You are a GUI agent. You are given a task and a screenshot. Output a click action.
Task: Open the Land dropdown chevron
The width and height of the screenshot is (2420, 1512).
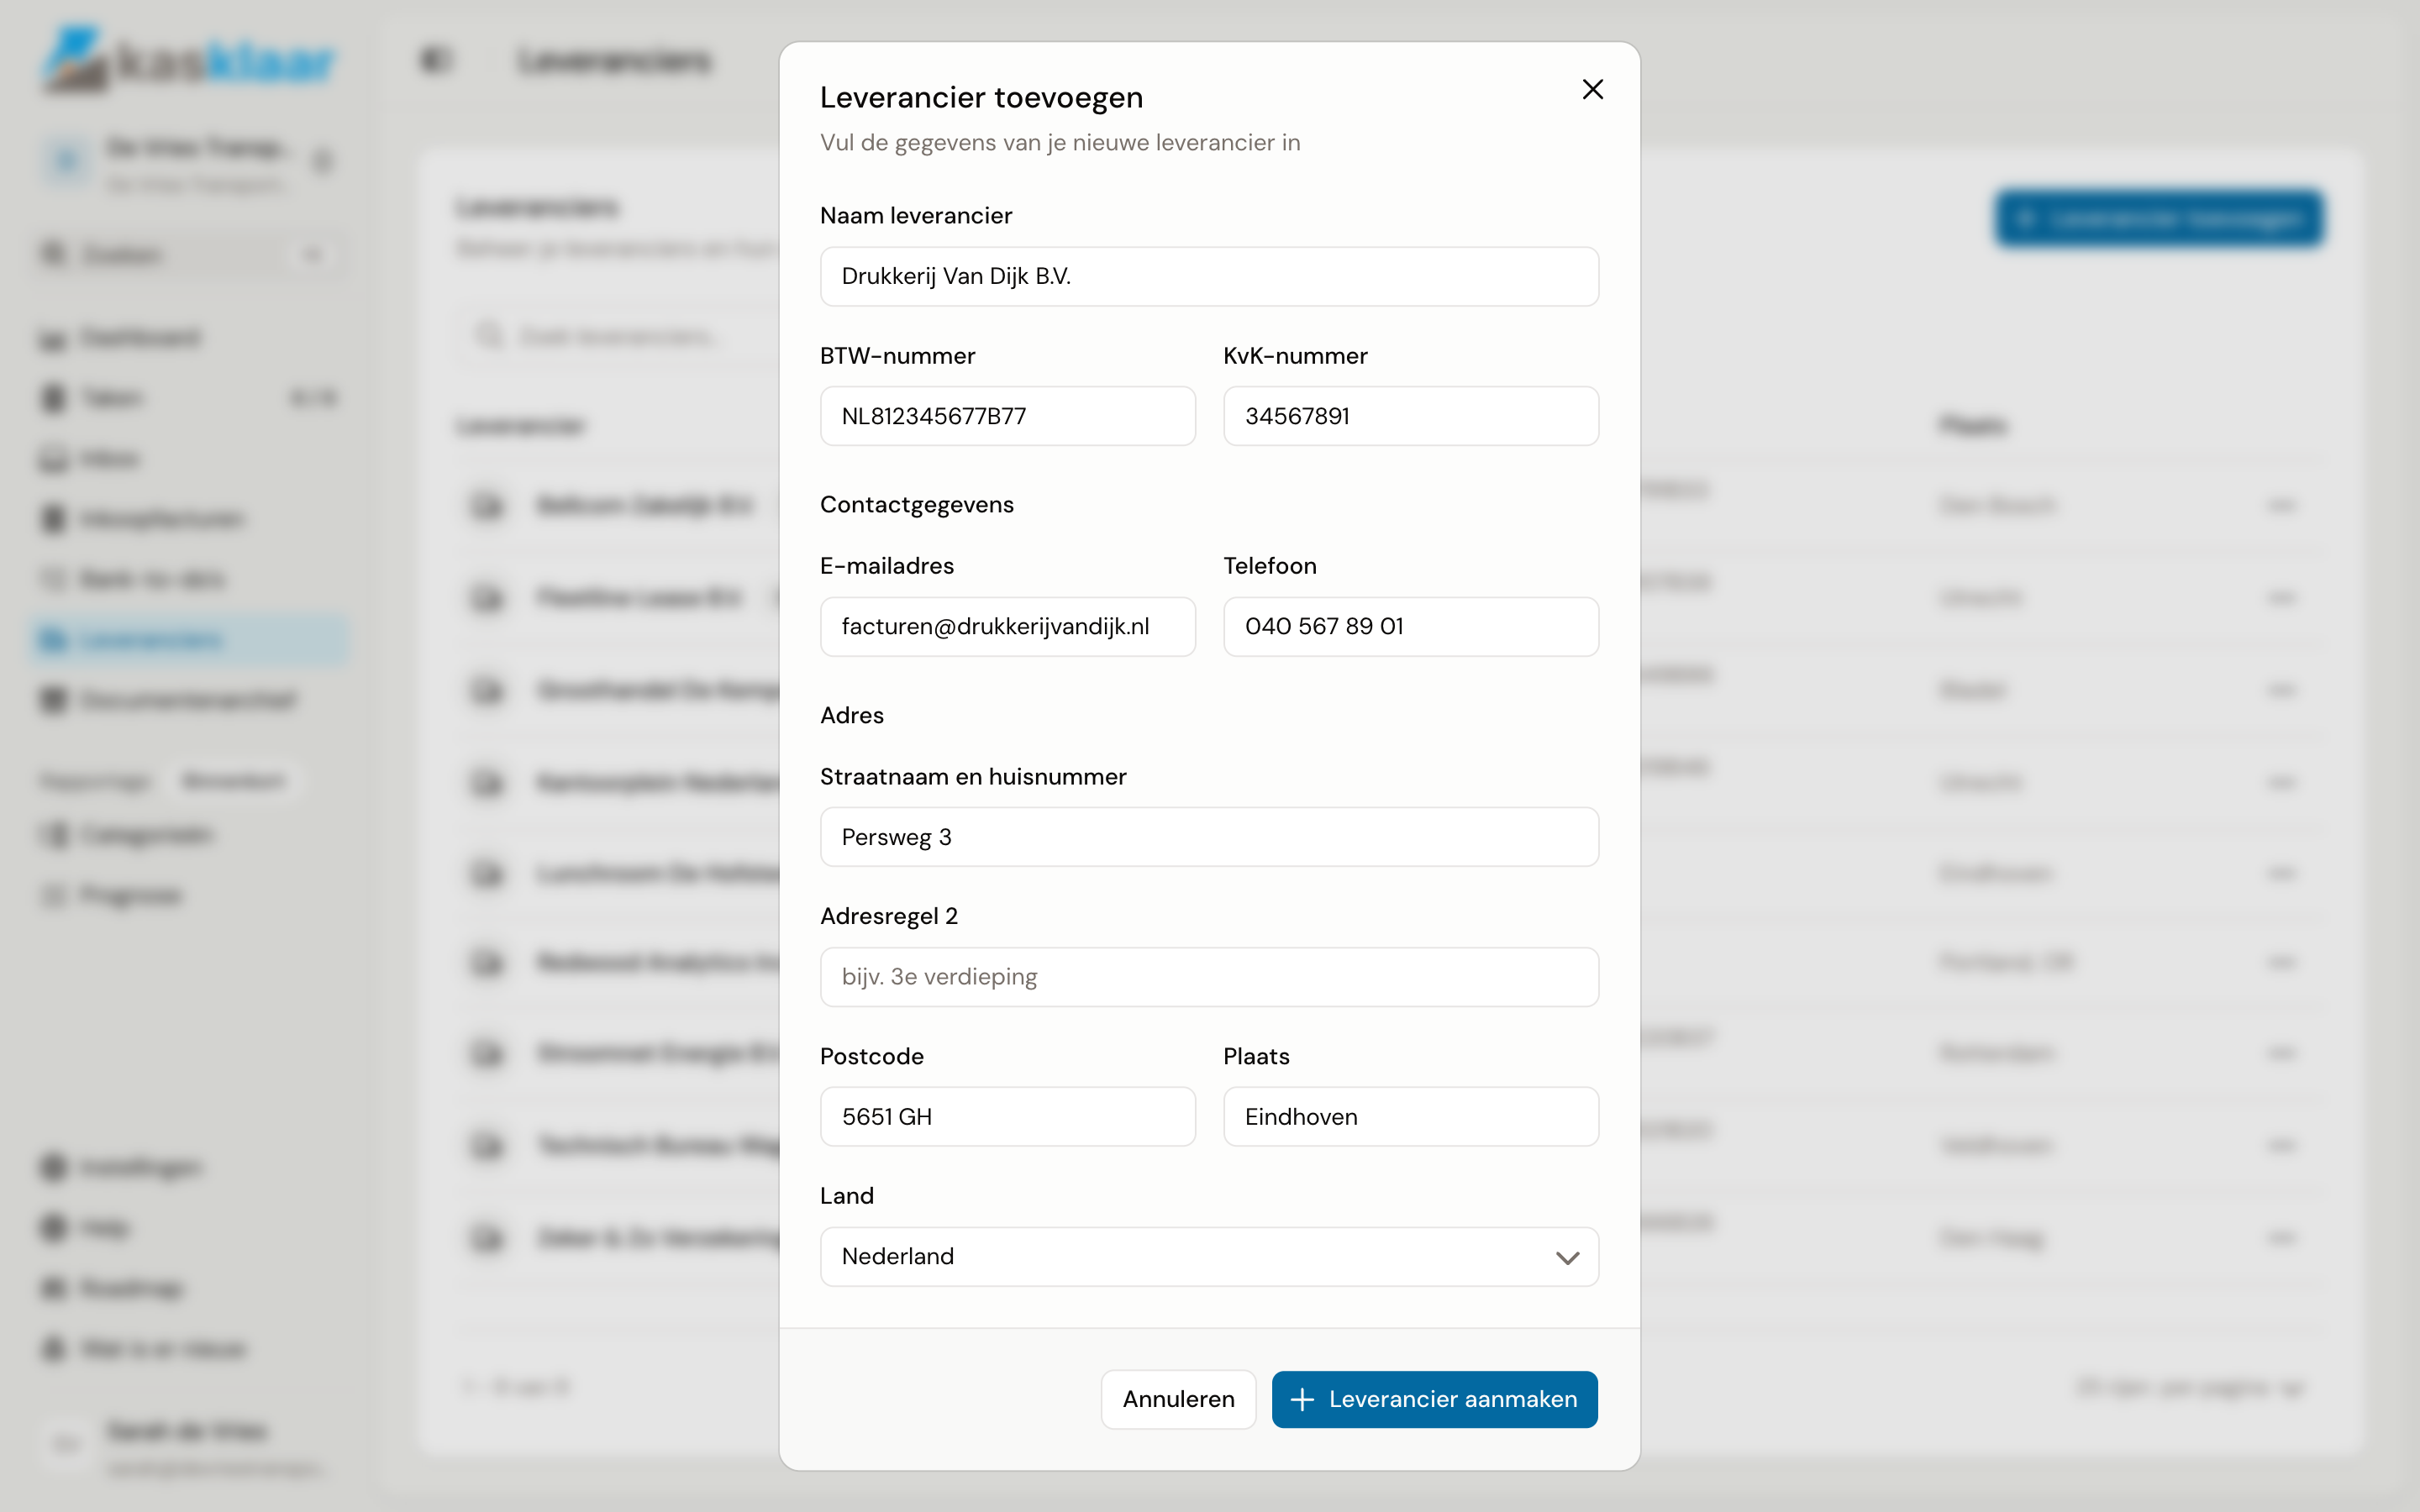tap(1567, 1257)
